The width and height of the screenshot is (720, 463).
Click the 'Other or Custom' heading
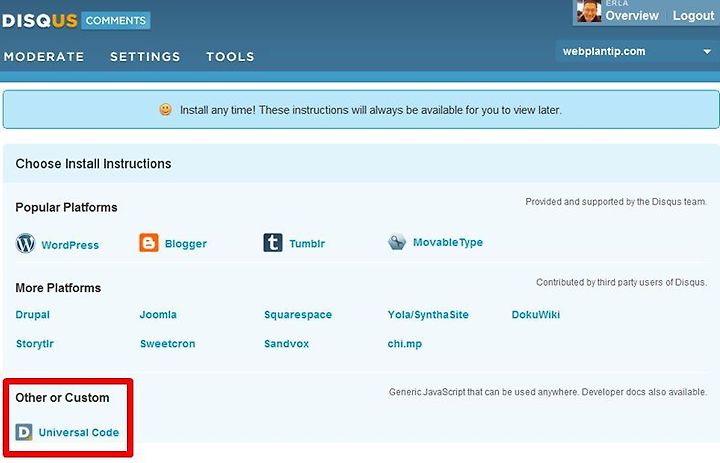pos(62,398)
